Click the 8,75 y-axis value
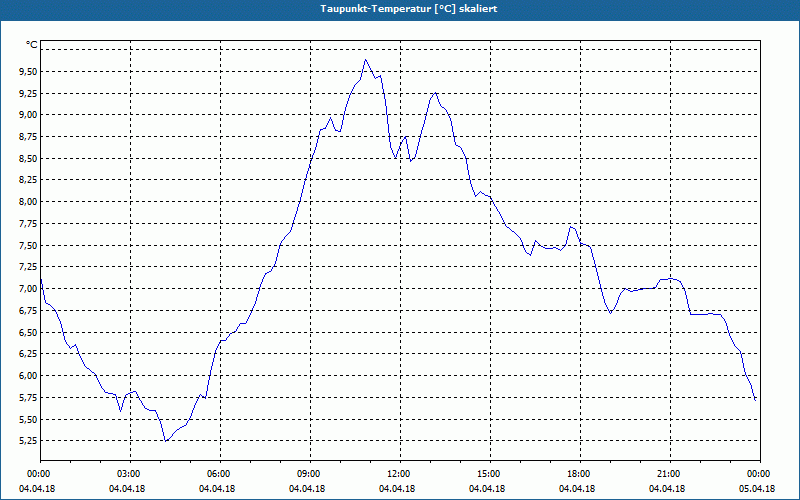The width and height of the screenshot is (800, 500). click(x=28, y=137)
